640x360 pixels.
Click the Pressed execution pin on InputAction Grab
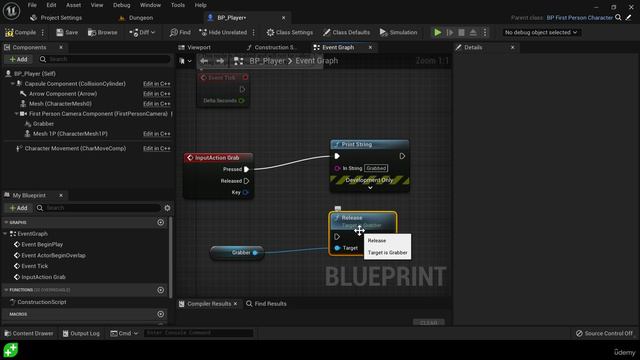[247, 169]
